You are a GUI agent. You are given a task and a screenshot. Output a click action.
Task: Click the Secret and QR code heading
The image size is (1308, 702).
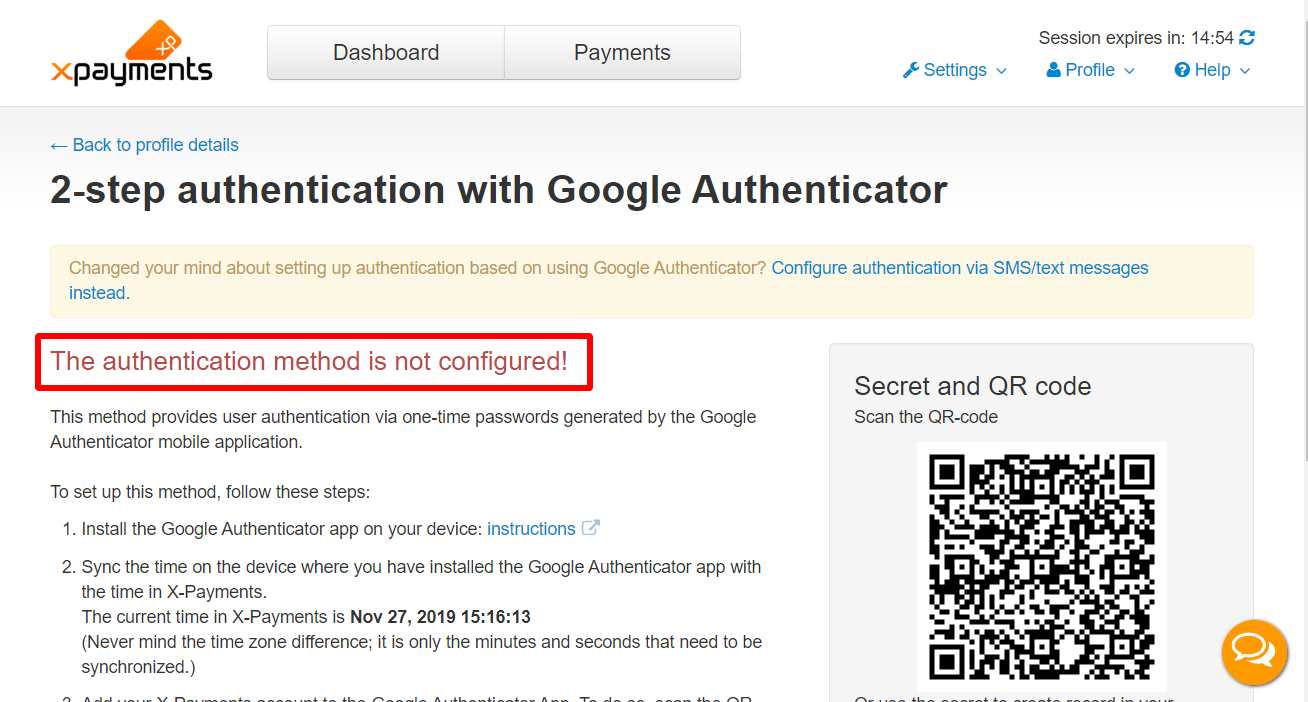tap(973, 386)
